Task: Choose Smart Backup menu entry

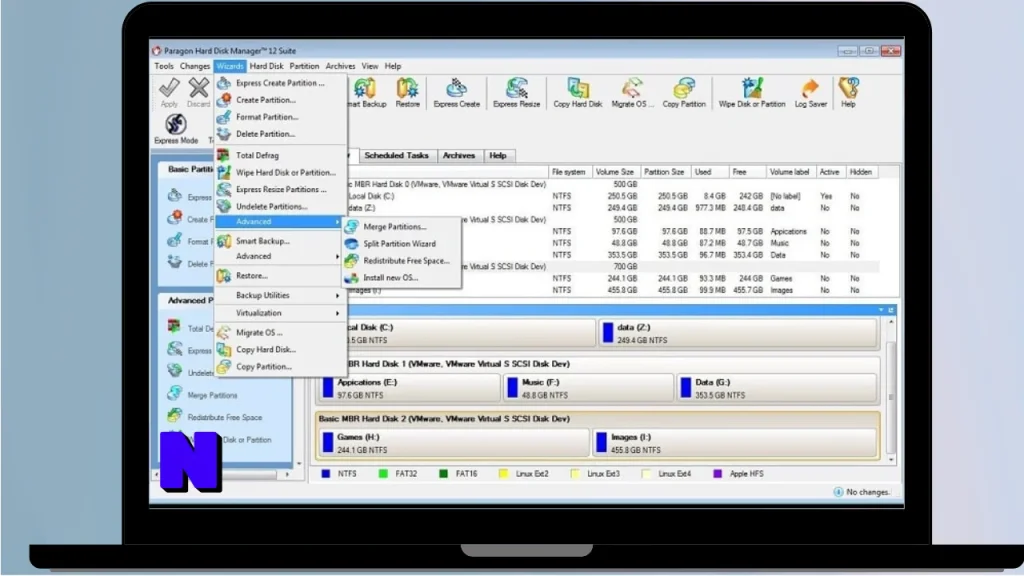Action: click(281, 241)
